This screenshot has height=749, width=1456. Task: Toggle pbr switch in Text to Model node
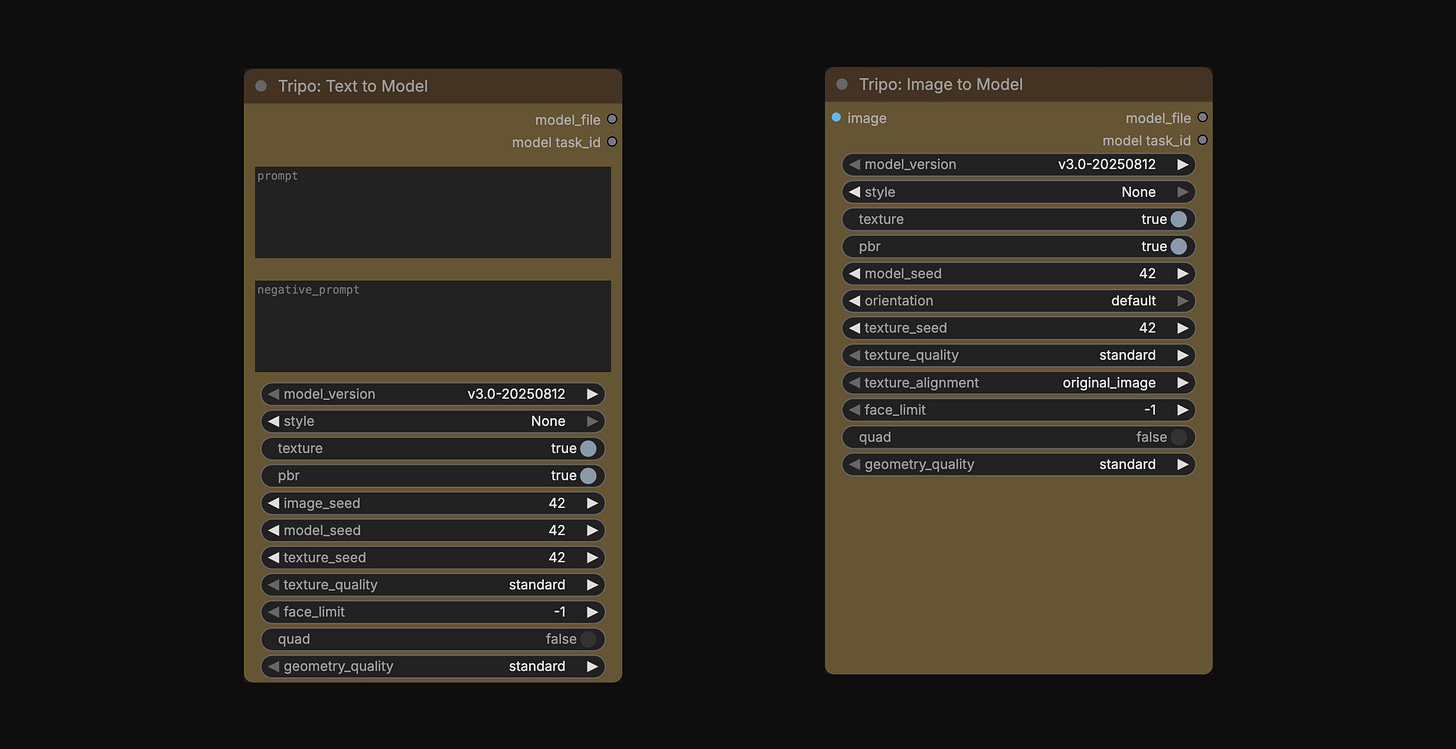click(588, 475)
